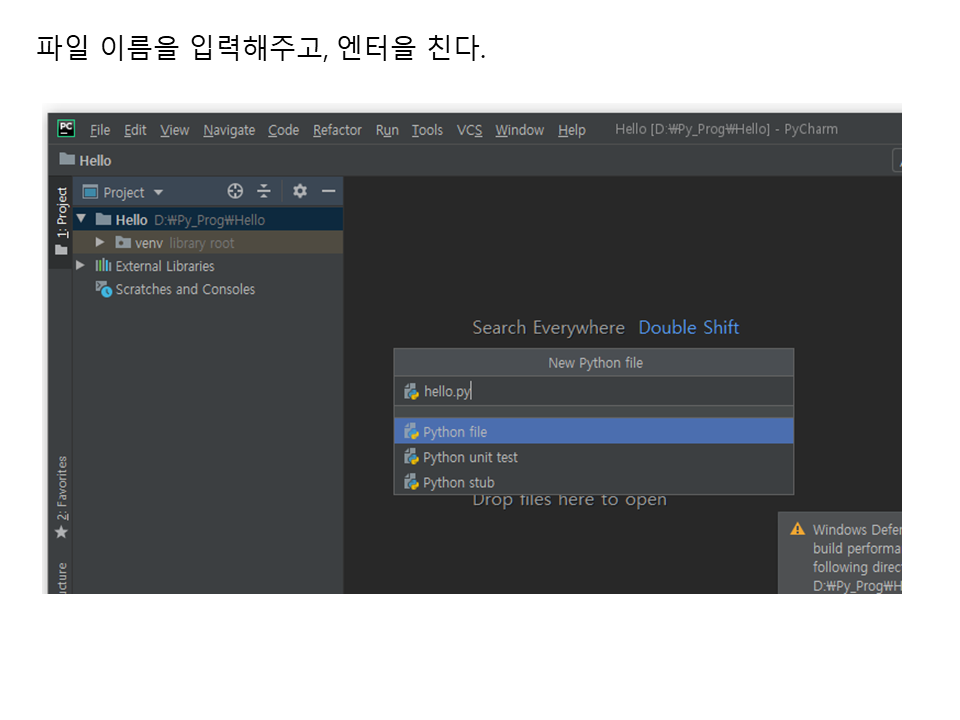This screenshot has height=720, width=960.
Task: Open the Refactor menu
Action: tap(337, 130)
